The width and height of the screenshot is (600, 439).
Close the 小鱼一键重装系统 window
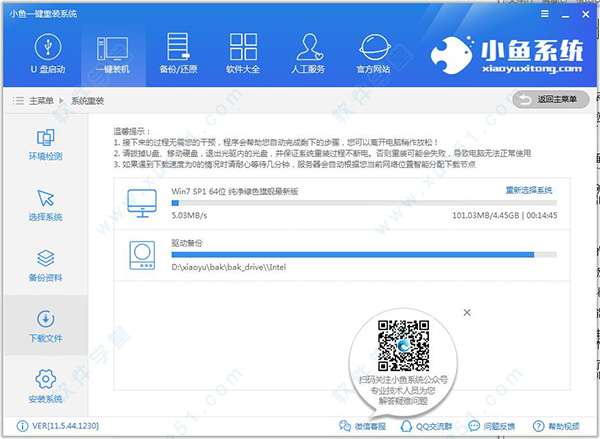585,15
